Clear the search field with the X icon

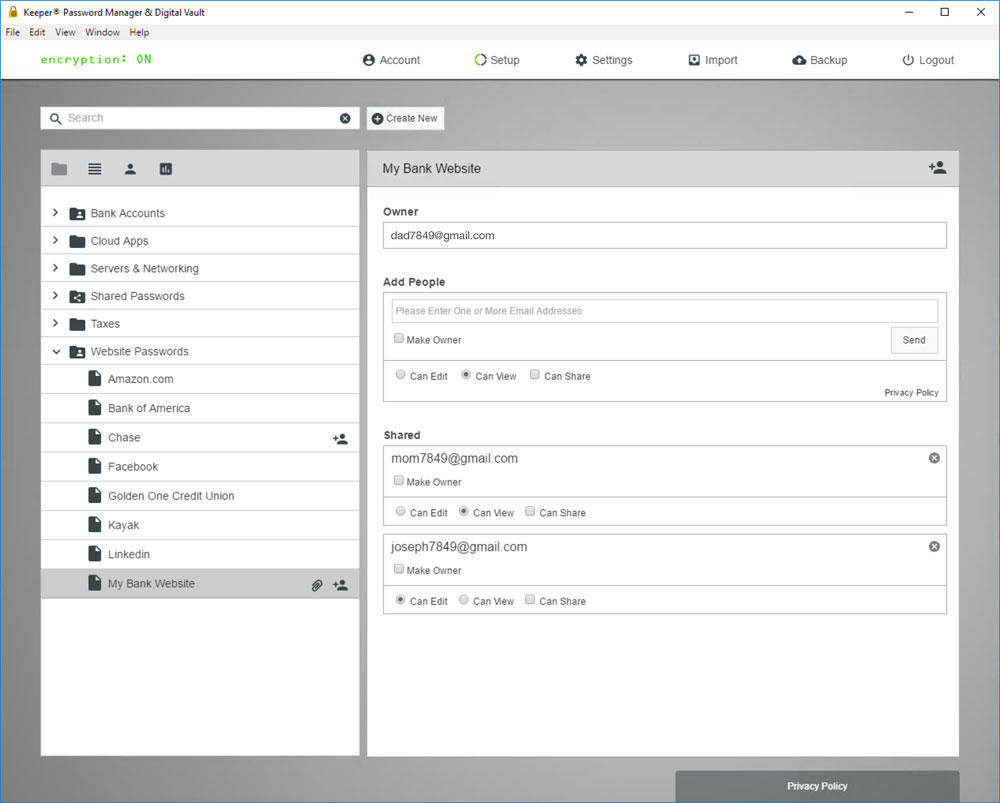coord(345,119)
